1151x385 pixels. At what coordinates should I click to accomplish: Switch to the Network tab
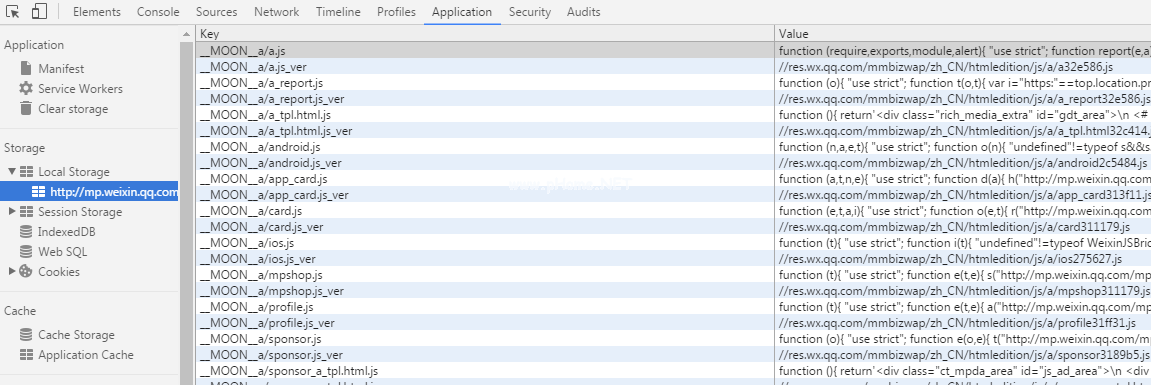[276, 12]
